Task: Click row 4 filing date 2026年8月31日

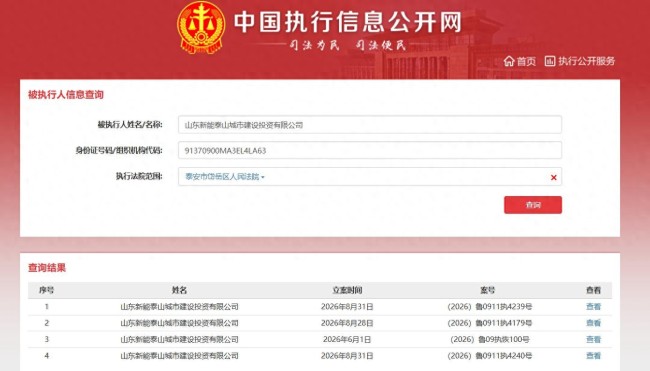Action: pyautogui.click(x=347, y=356)
